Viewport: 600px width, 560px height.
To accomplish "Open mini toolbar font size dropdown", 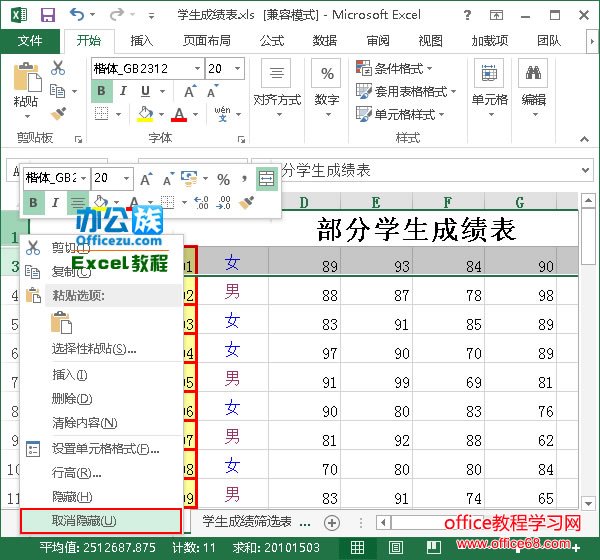I will pos(126,179).
